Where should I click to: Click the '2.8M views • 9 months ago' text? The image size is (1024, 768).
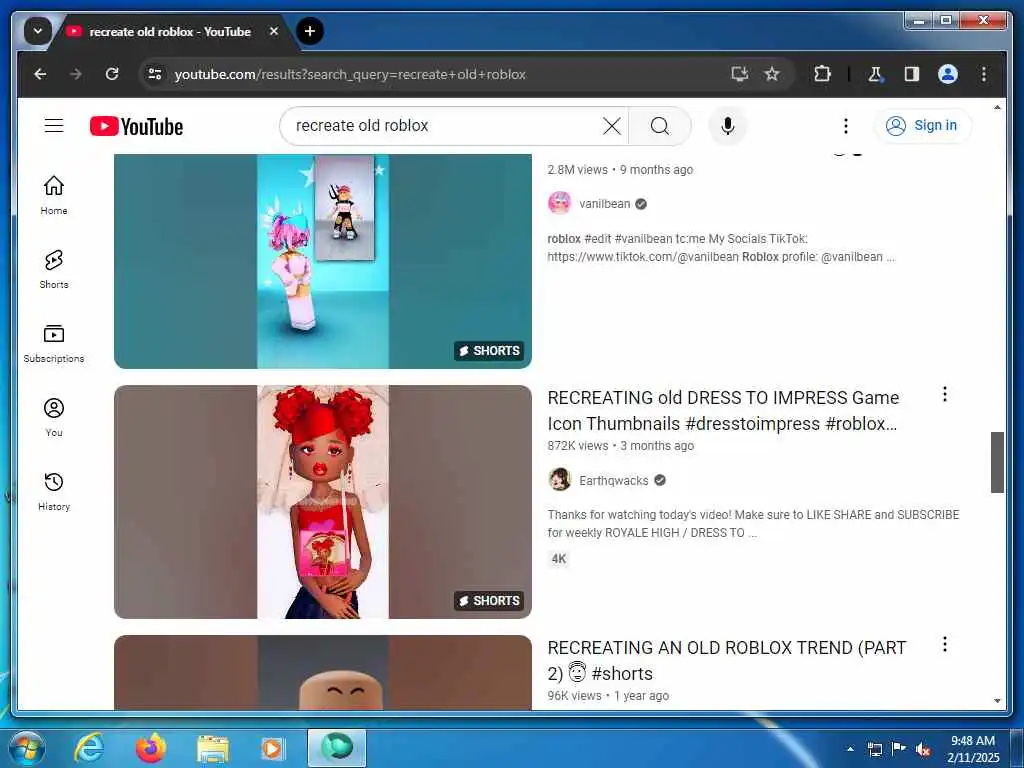[x=620, y=170]
